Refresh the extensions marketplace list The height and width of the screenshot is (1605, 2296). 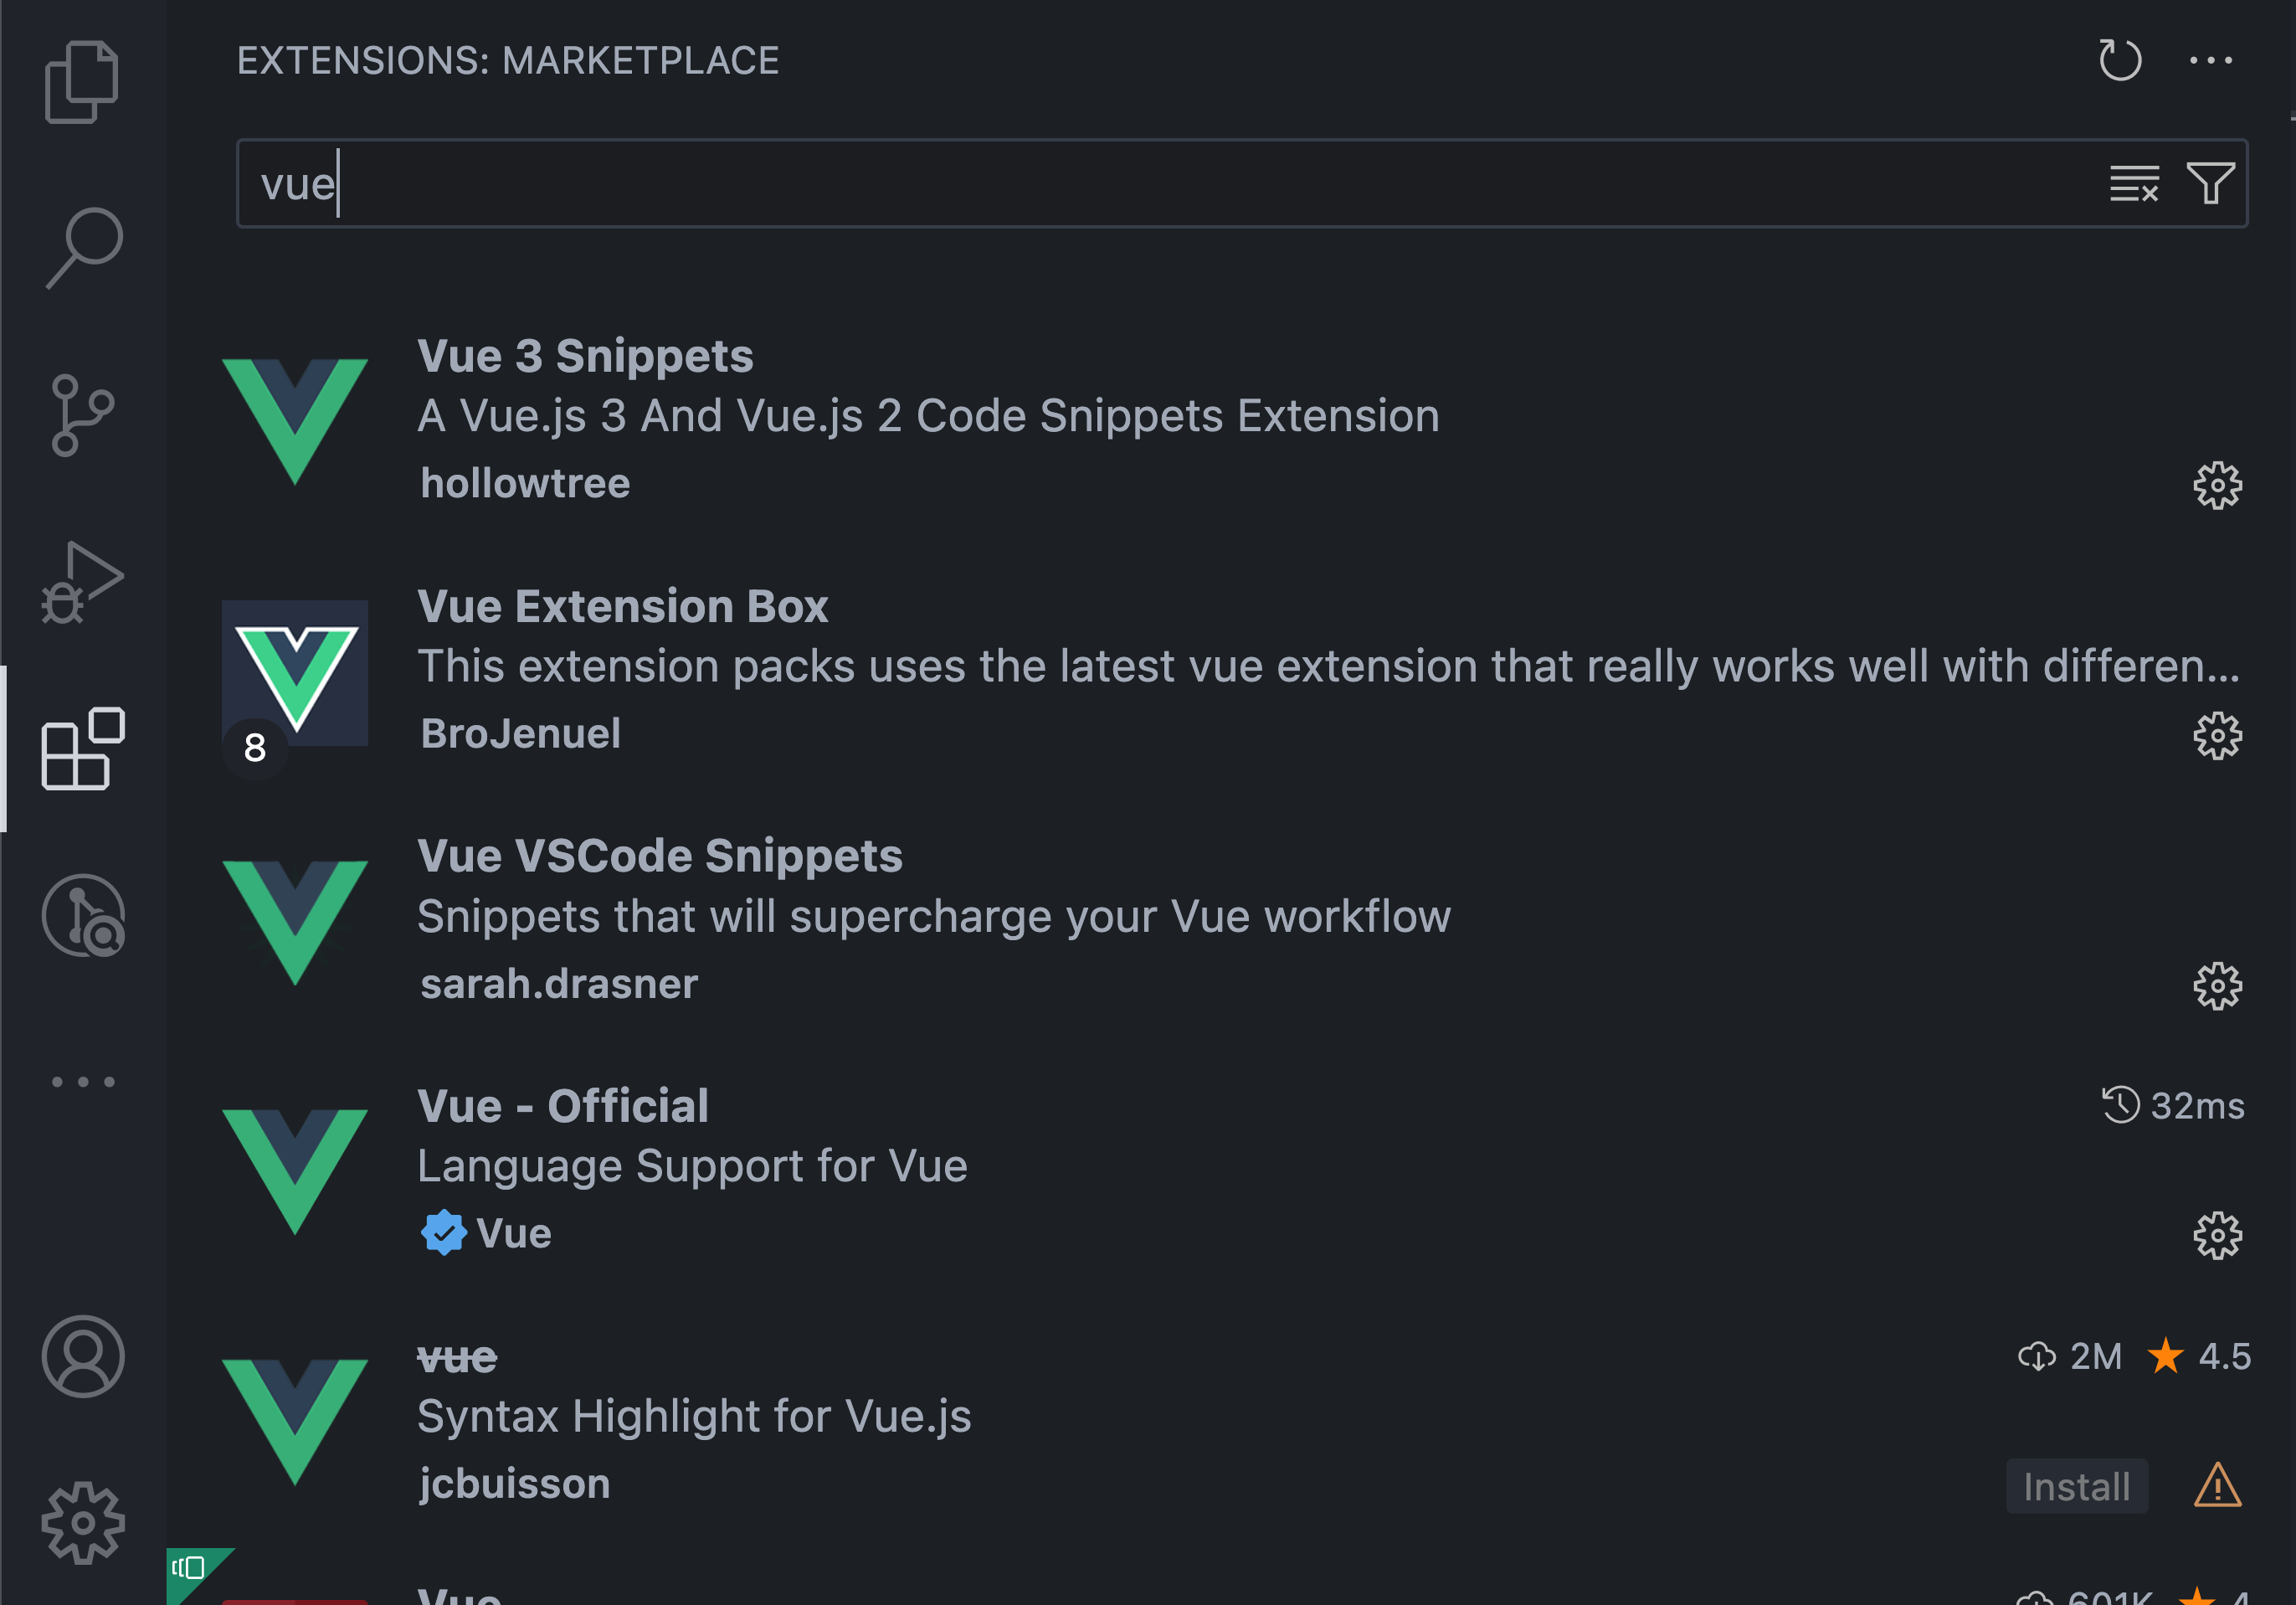(2119, 60)
